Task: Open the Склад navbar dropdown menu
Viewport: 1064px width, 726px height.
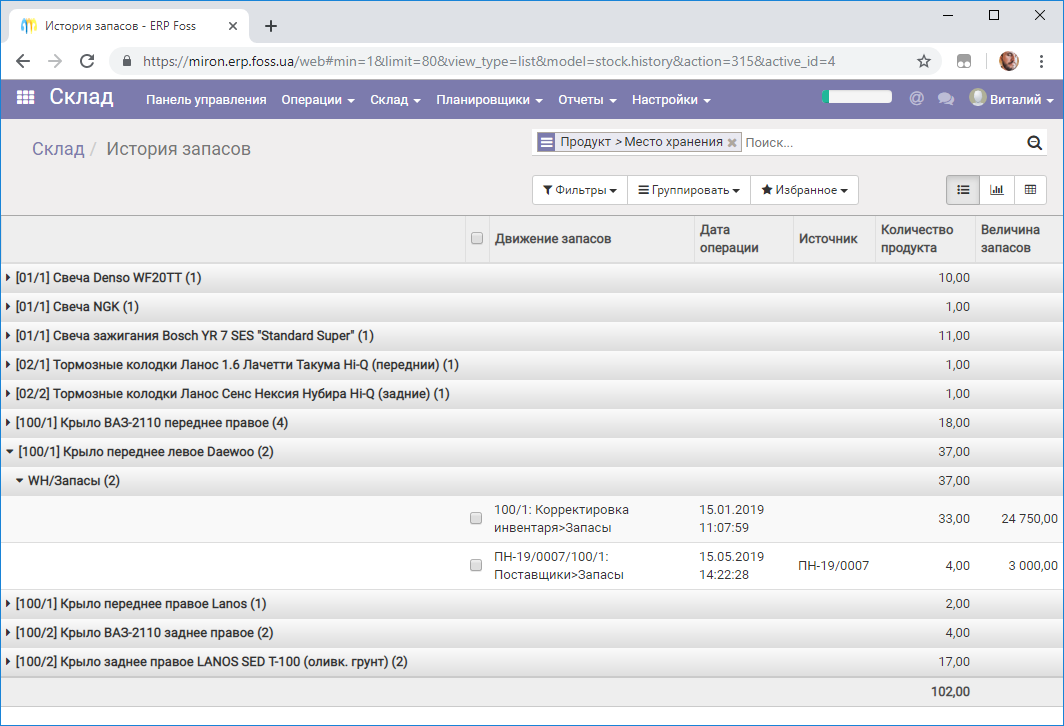Action: [395, 100]
